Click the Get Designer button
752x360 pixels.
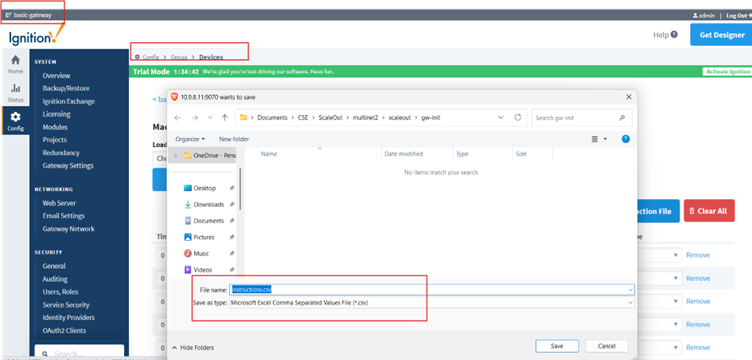tap(721, 35)
